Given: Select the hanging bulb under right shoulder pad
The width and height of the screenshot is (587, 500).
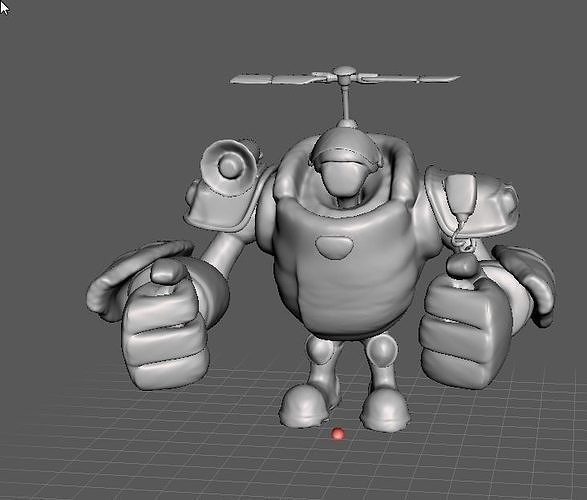Looking at the screenshot, I should (463, 266).
